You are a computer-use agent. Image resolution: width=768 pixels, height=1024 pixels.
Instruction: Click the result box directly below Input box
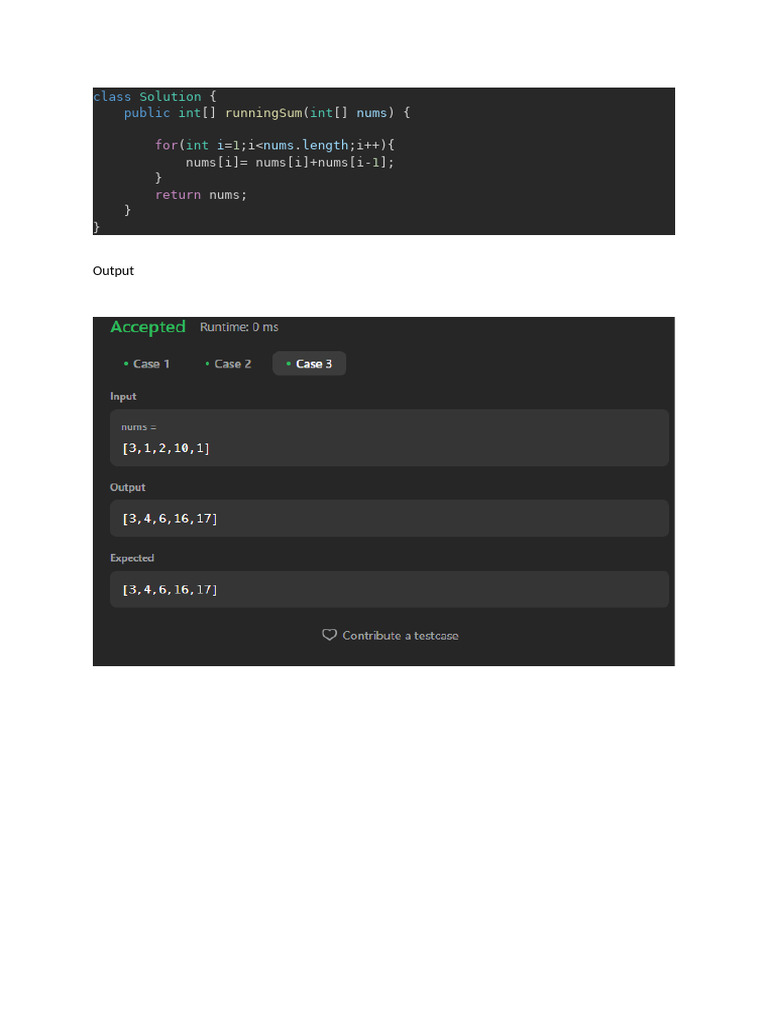389,518
